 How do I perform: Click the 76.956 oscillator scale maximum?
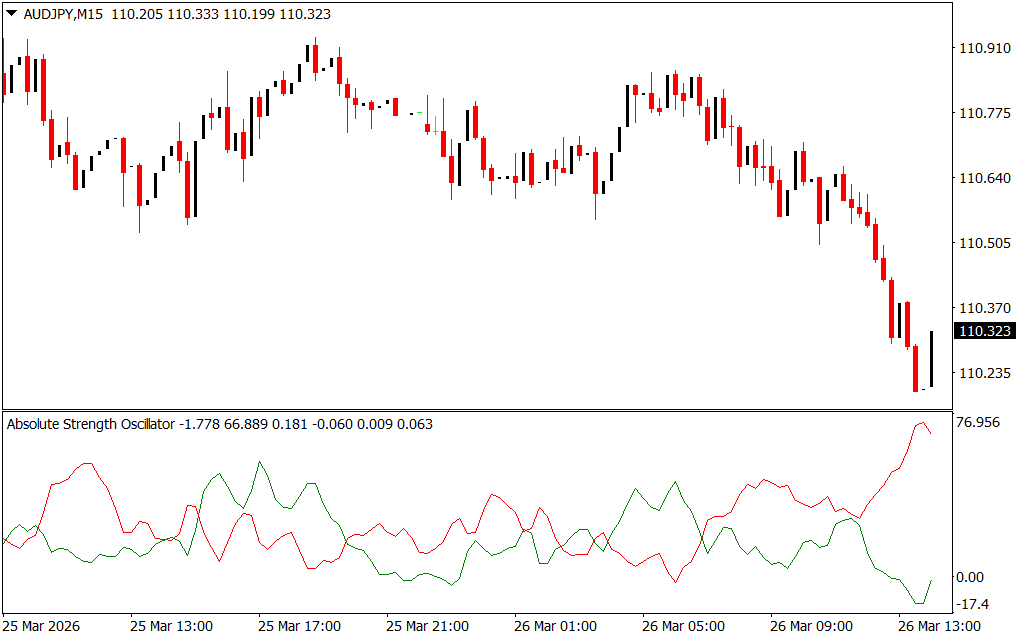pyautogui.click(x=978, y=422)
